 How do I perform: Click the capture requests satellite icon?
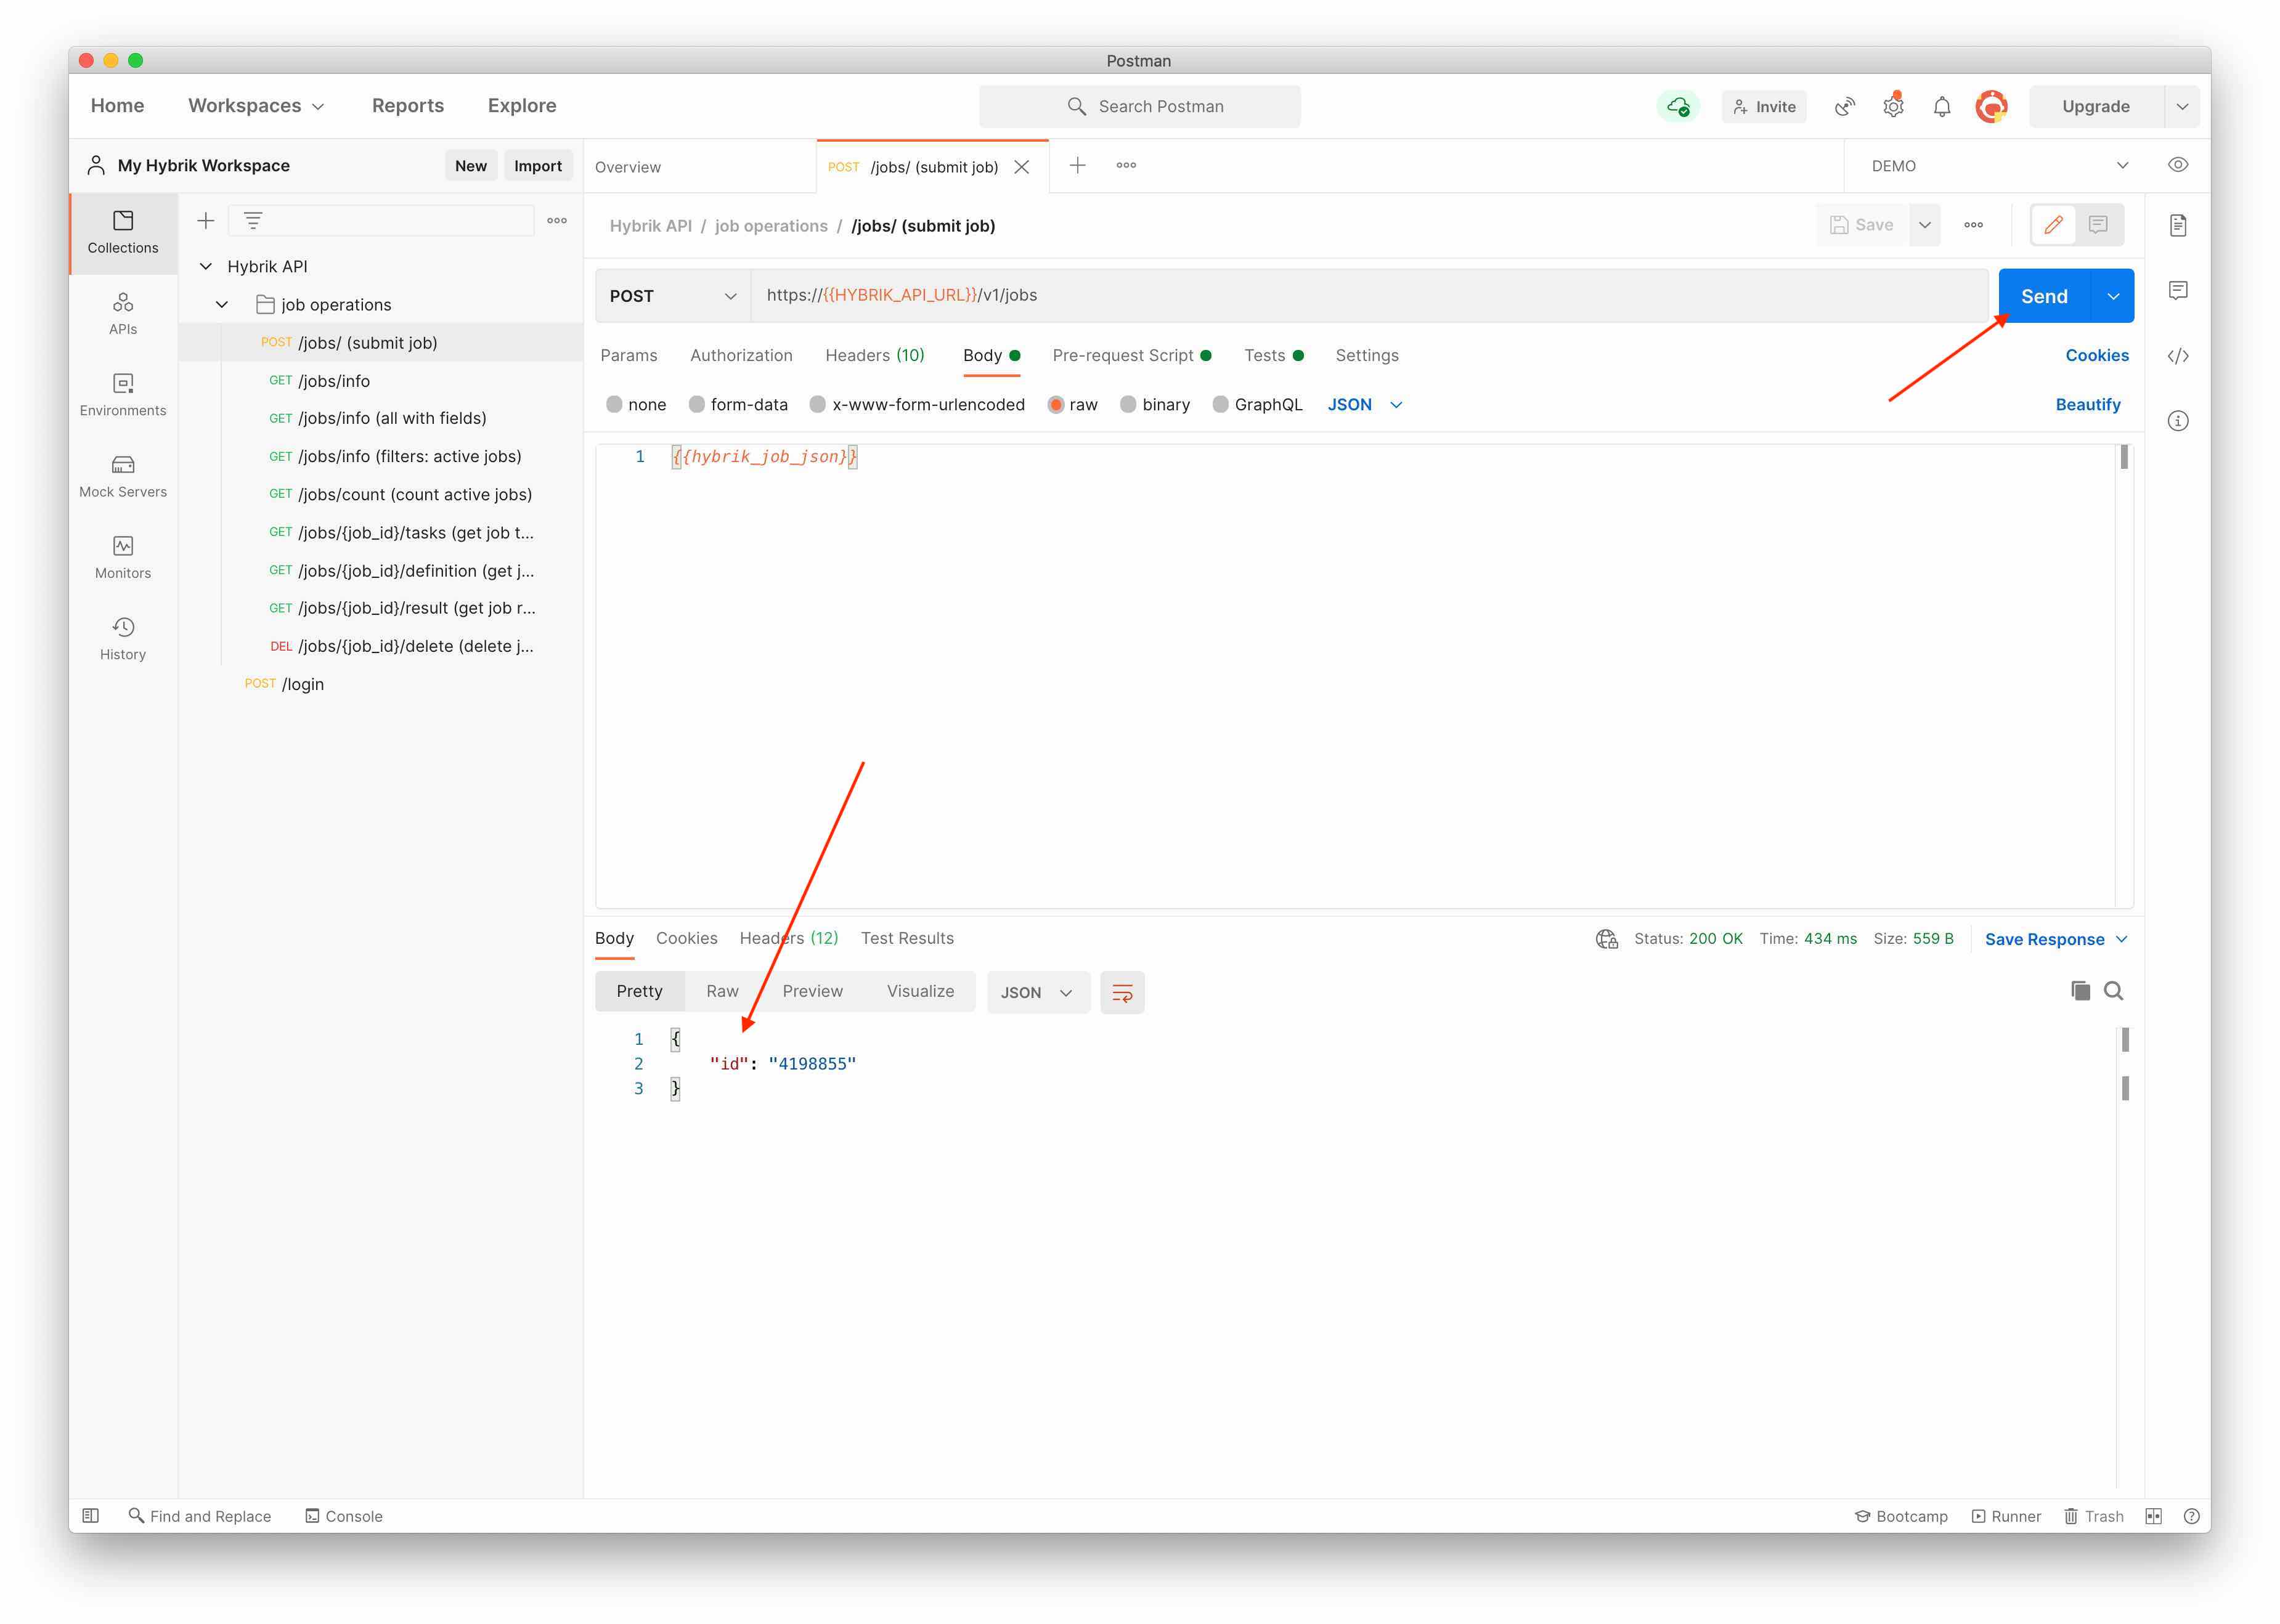click(1845, 106)
